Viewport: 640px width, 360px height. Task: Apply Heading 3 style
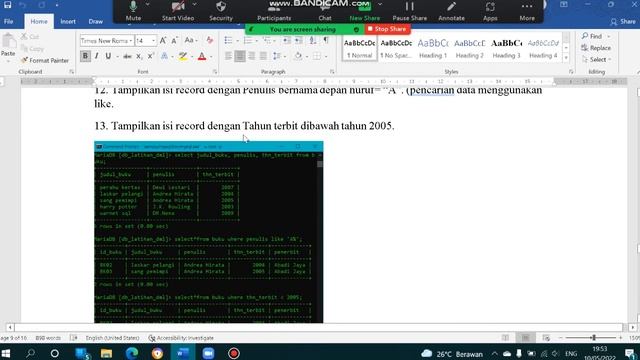point(506,48)
